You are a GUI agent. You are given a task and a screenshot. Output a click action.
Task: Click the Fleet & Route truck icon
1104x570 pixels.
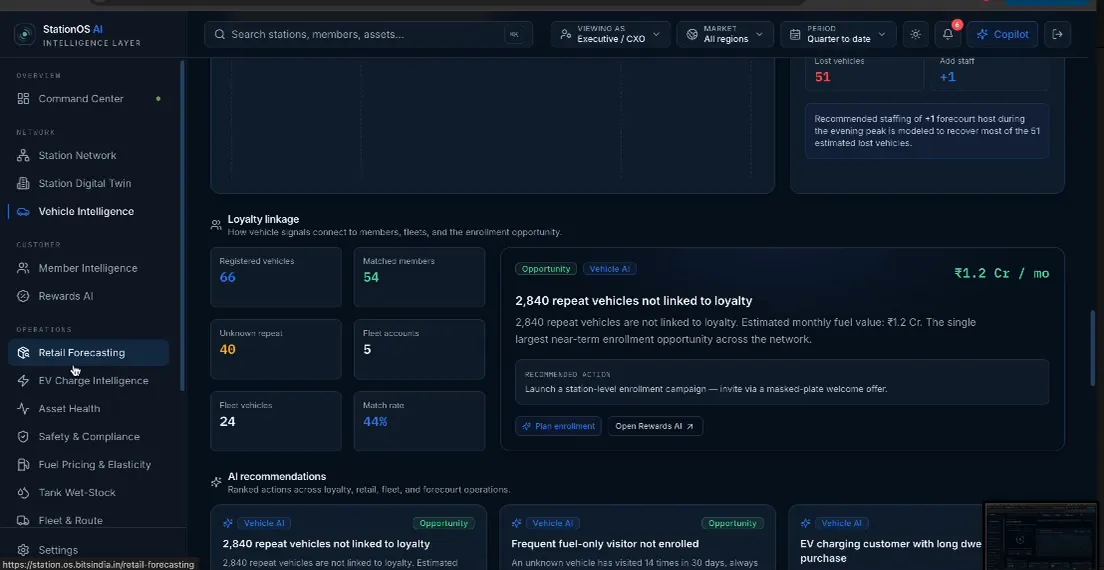(23, 521)
